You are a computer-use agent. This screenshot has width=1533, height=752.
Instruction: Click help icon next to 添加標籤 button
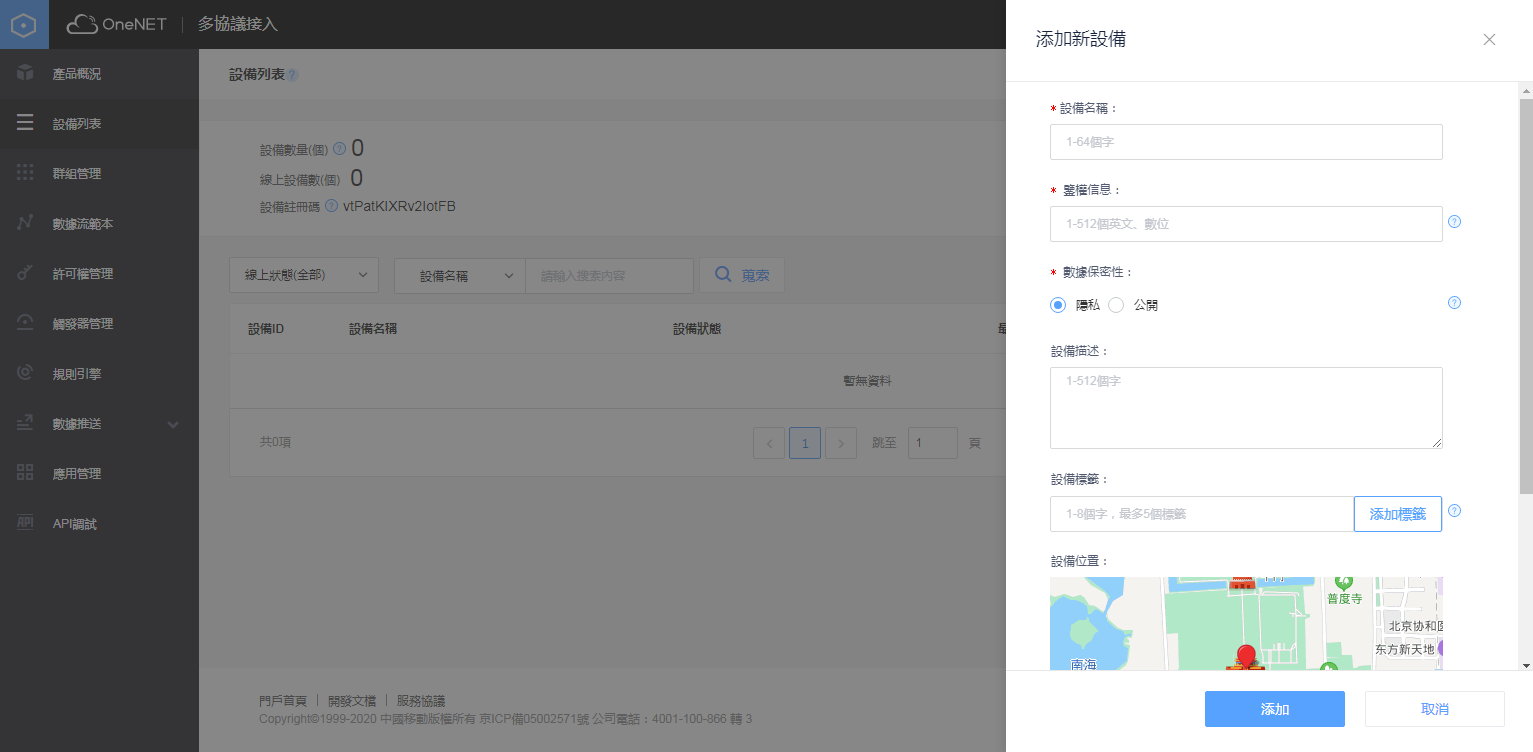pos(1454,510)
